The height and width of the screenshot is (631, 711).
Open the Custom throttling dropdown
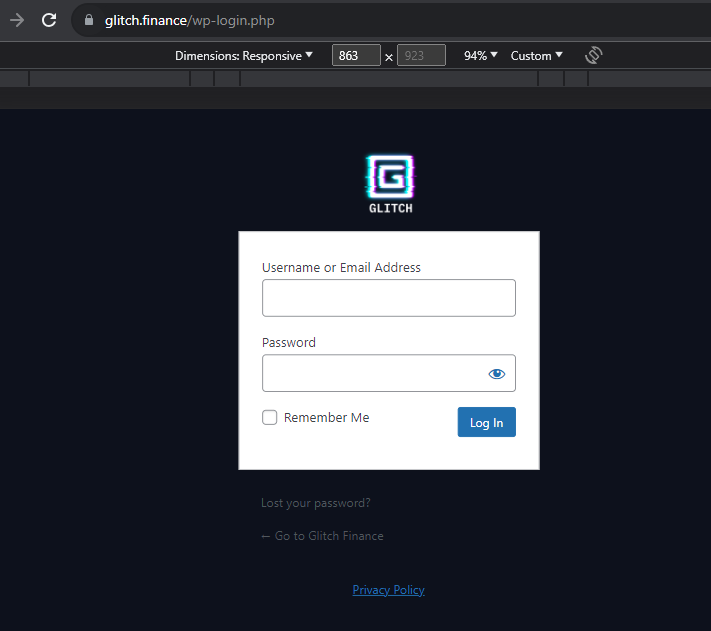536,56
